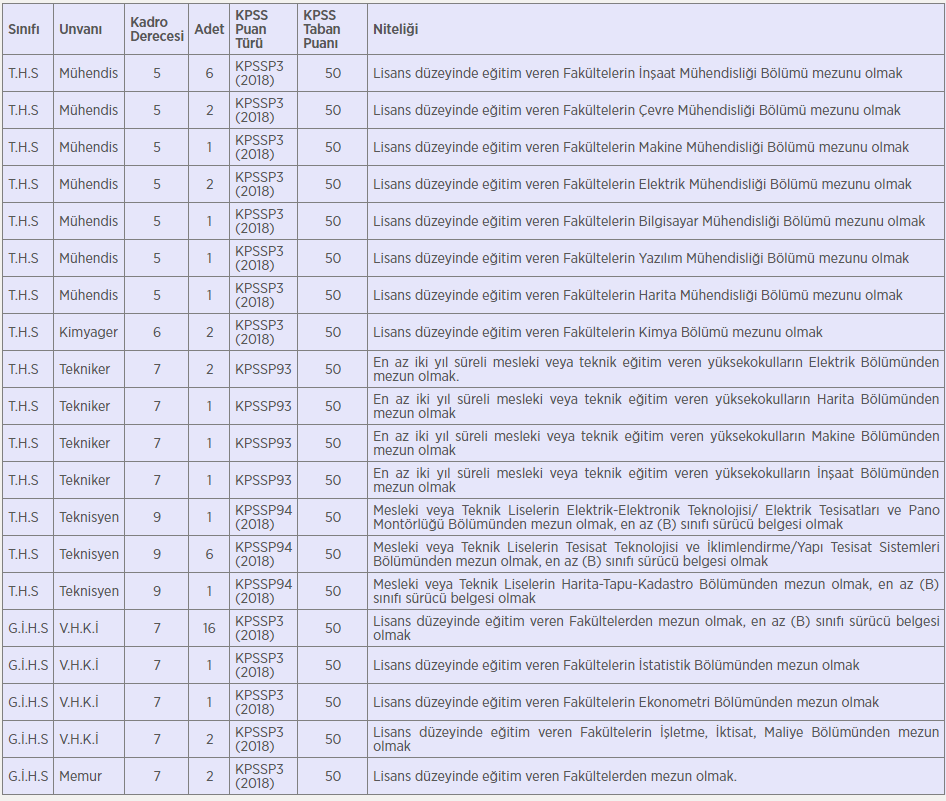Select the Yazılım Mühendisliği Bölümü requirement text
Image resolution: width=946 pixels, height=801 pixels.
point(641,258)
